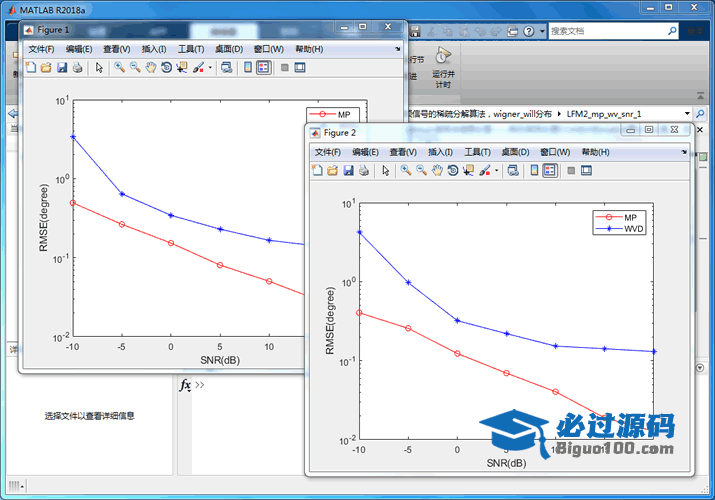Click command window fx prompt
715x500 pixels.
[185, 385]
